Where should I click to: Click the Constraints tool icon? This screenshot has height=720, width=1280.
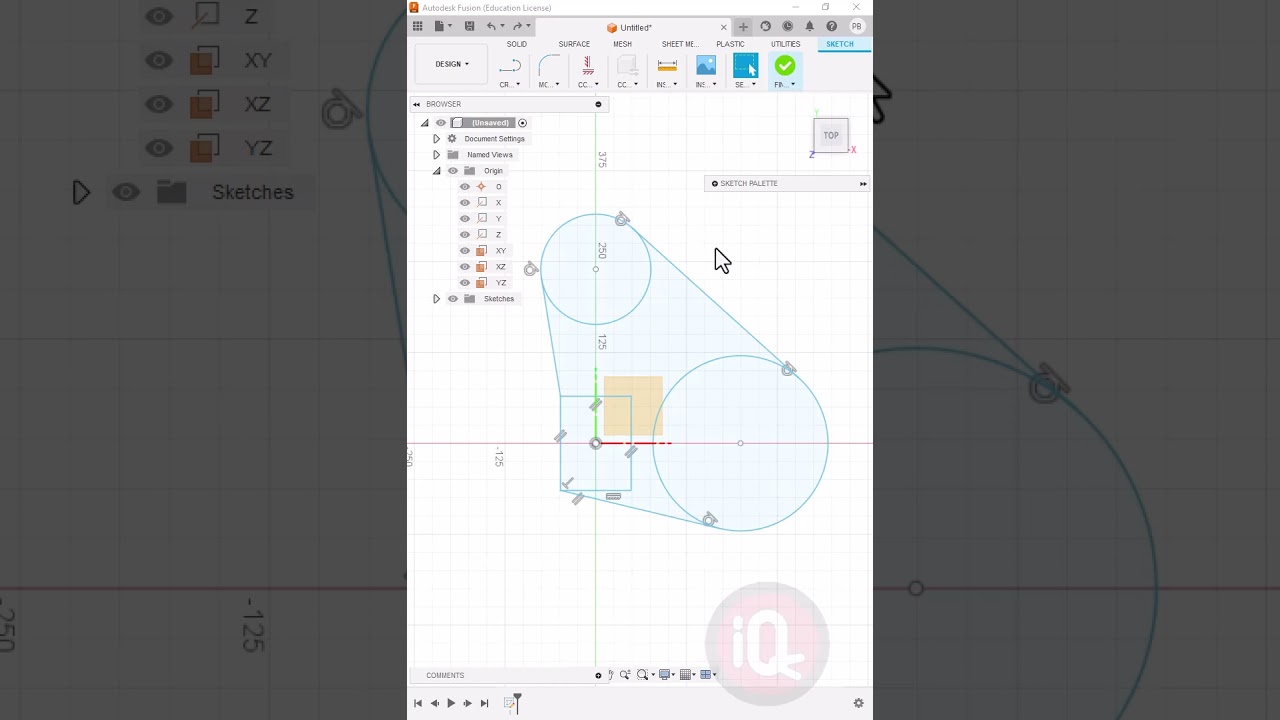pyautogui.click(x=588, y=66)
